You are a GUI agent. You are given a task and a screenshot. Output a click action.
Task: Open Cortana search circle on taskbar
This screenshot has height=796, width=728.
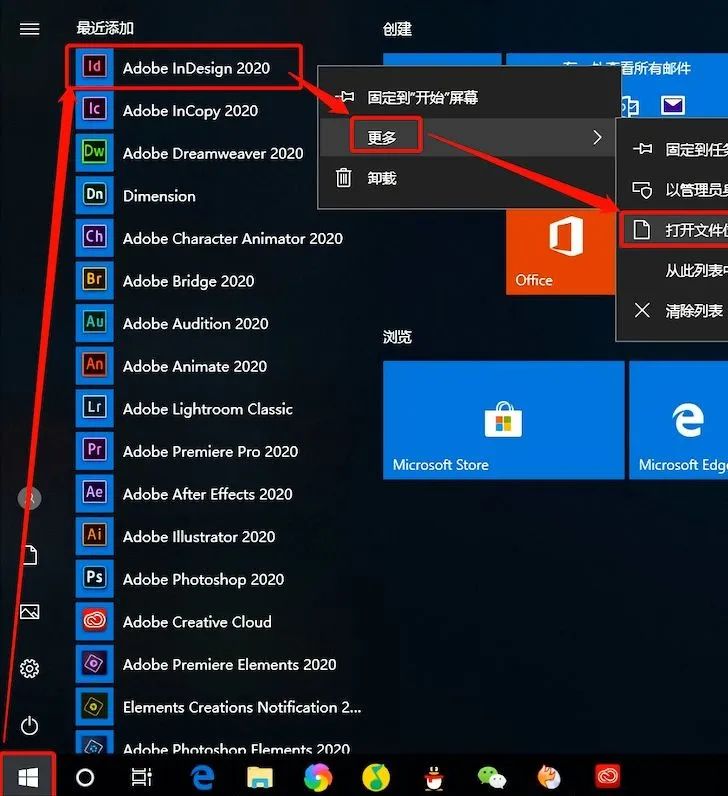(x=85, y=777)
